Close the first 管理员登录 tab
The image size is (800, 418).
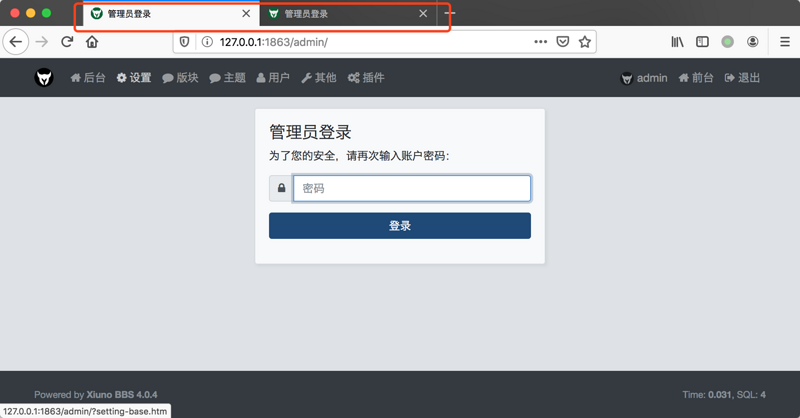pyautogui.click(x=246, y=14)
